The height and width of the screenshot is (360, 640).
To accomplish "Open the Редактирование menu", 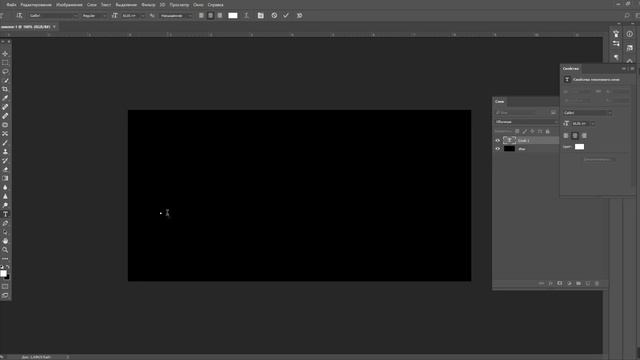I will coord(36,5).
